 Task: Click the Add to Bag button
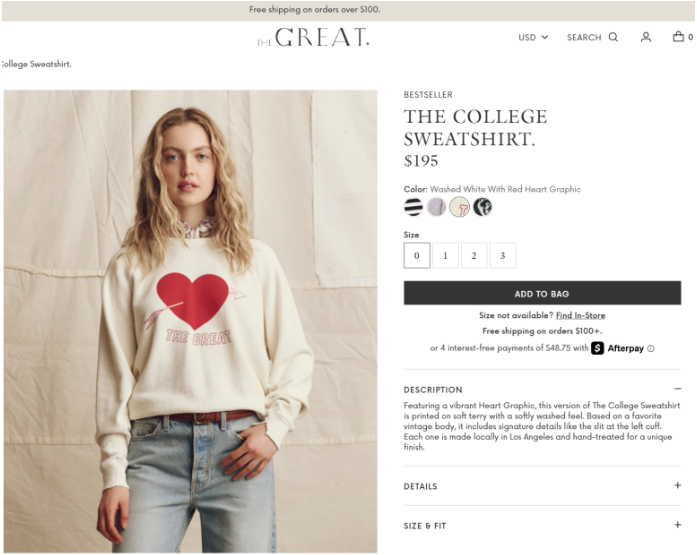tap(542, 293)
